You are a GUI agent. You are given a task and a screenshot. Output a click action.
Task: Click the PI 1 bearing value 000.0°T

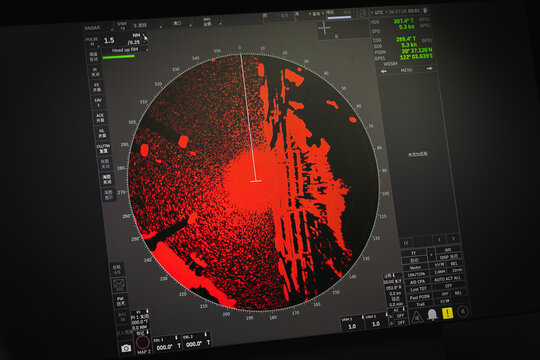point(139,322)
